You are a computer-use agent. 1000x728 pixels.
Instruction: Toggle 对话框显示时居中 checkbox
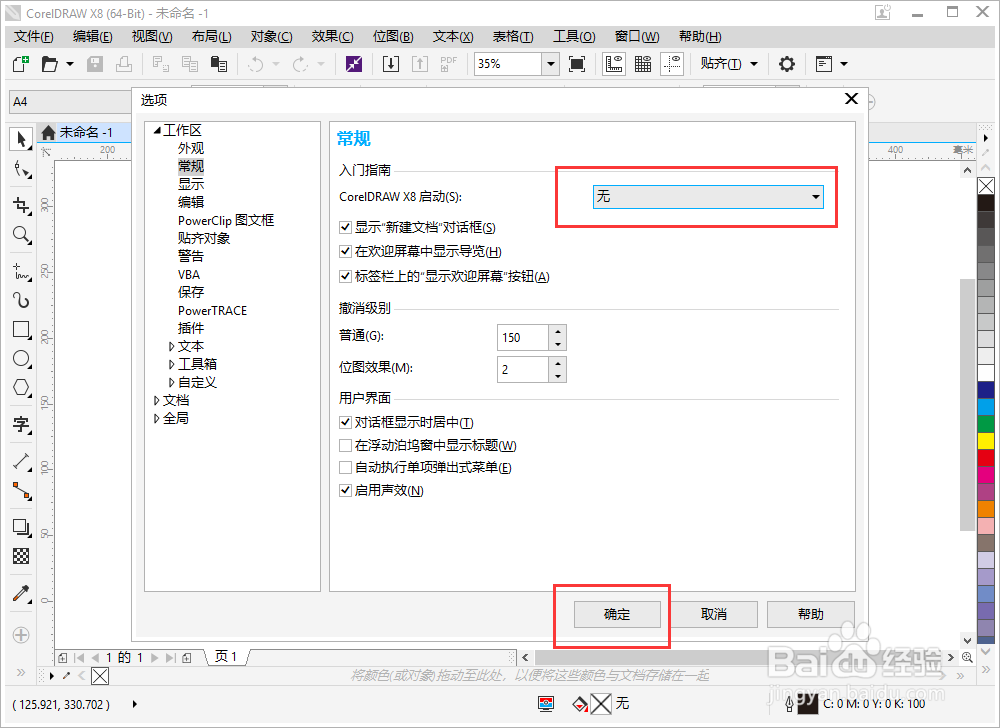(x=345, y=422)
